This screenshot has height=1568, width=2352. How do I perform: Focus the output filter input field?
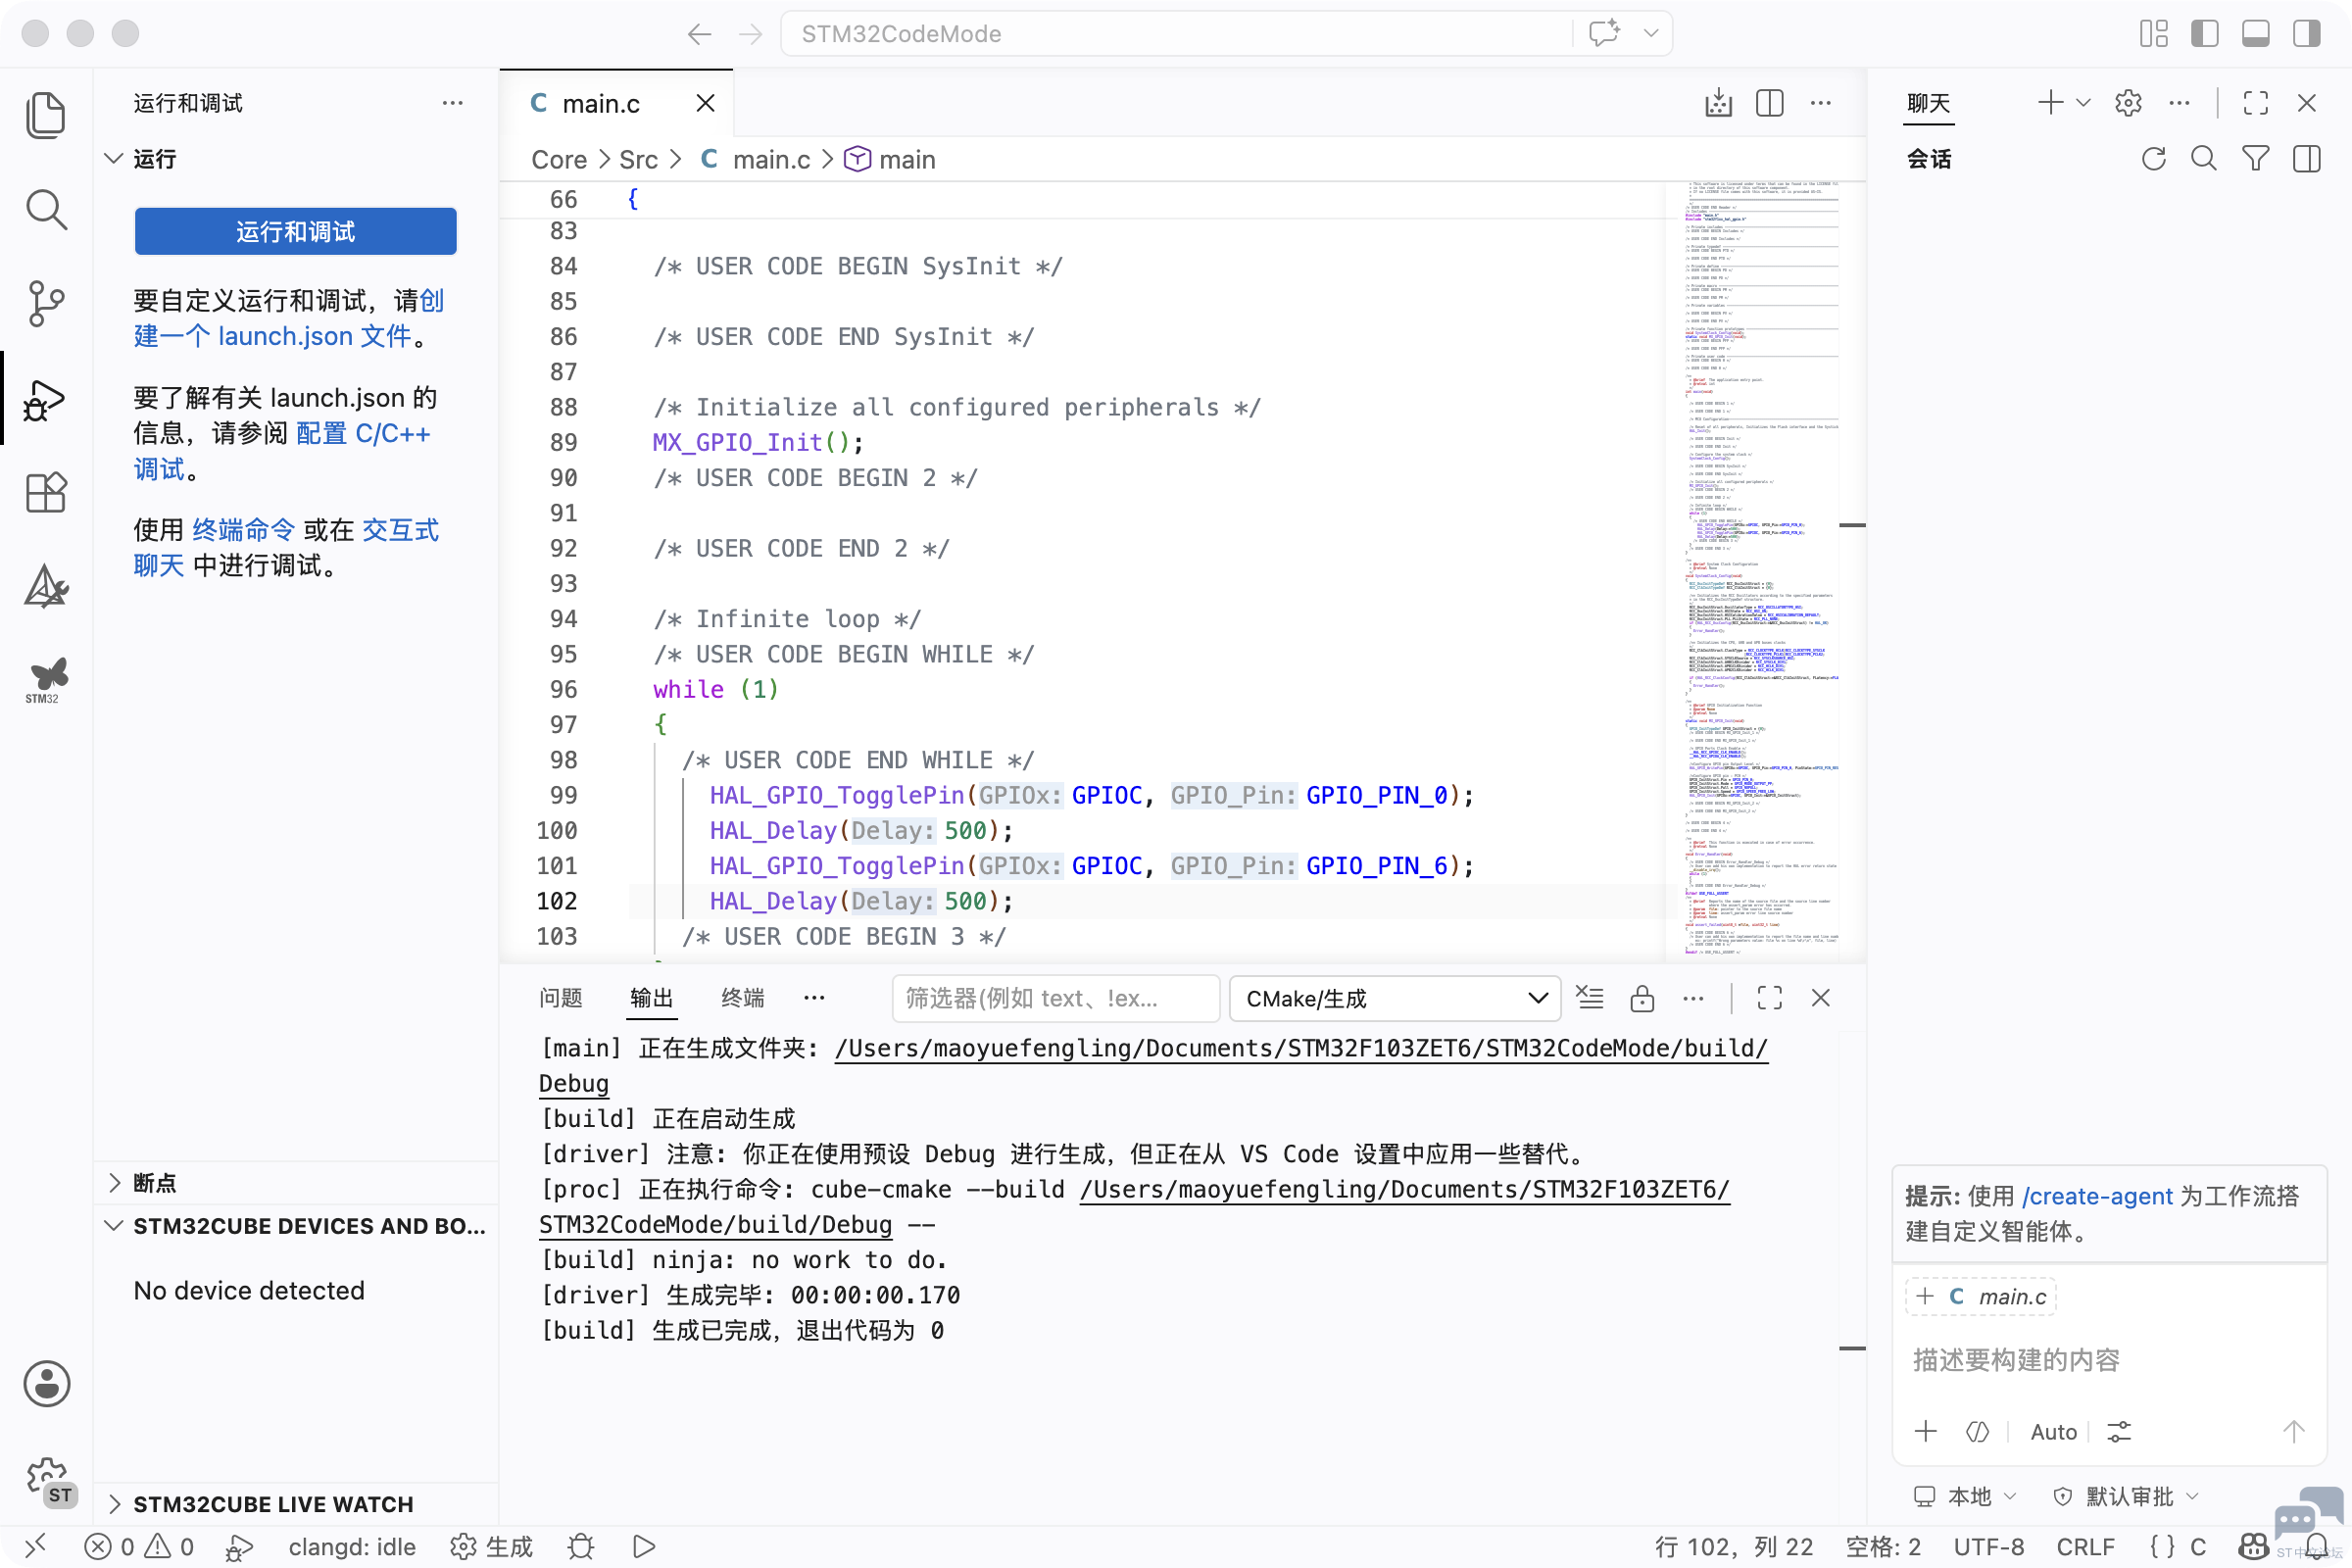[x=1055, y=998]
